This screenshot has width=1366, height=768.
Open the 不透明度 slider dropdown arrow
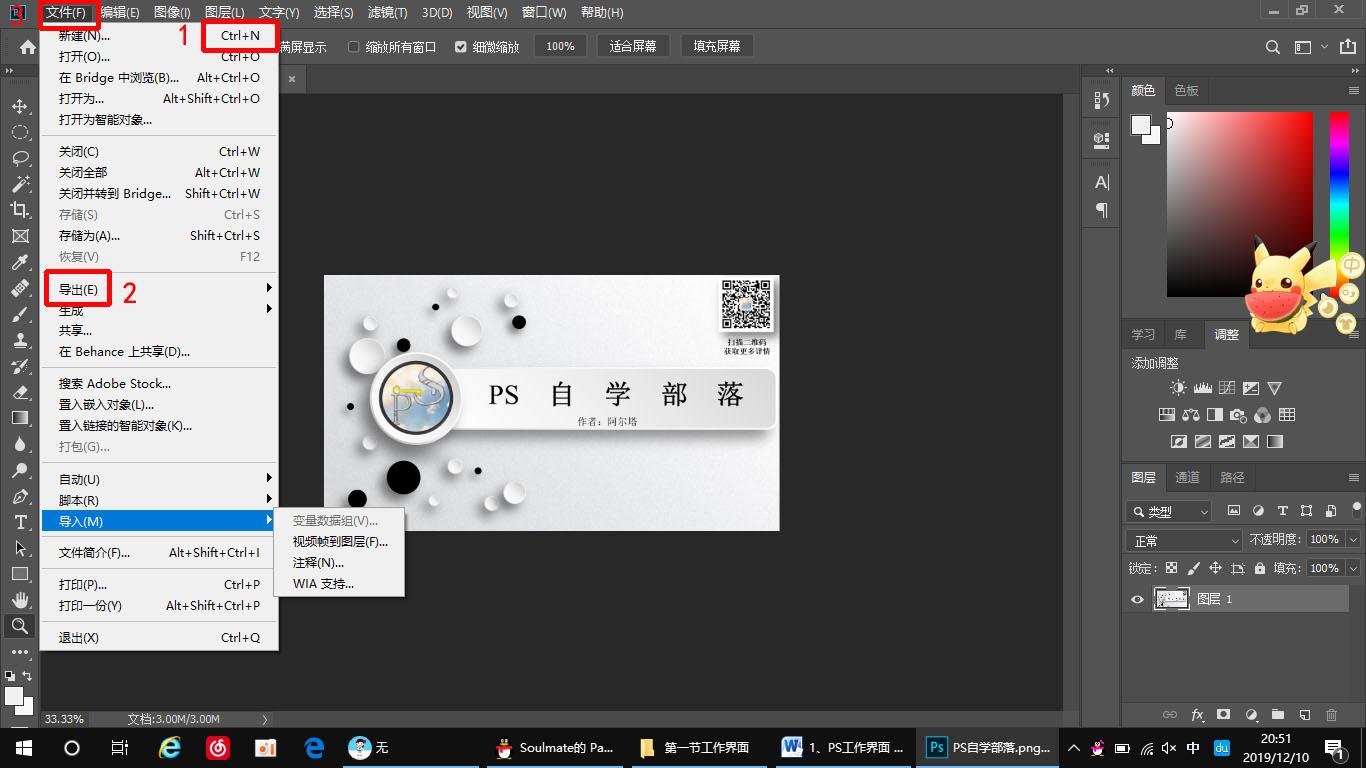tap(1353, 540)
